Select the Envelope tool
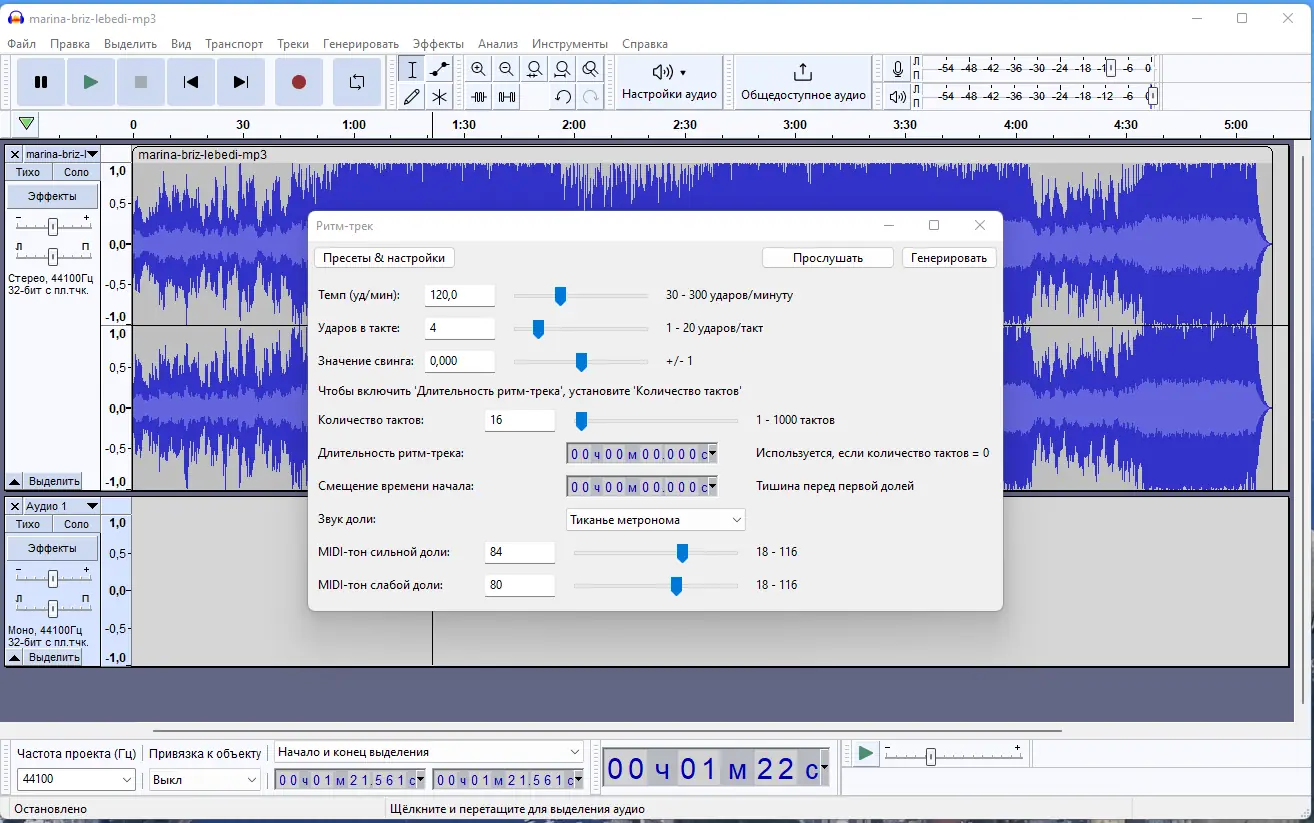 (x=439, y=69)
